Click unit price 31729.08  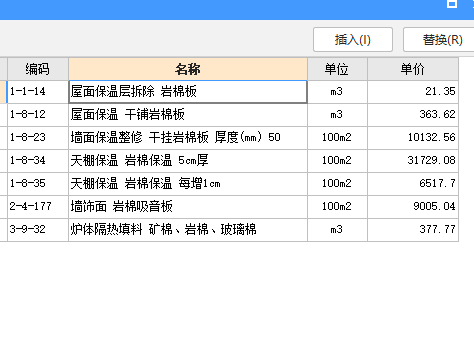point(413,161)
